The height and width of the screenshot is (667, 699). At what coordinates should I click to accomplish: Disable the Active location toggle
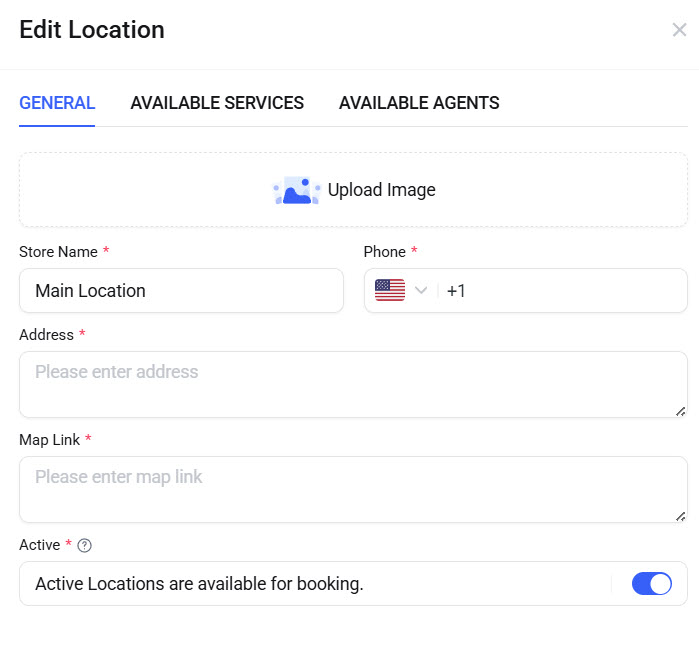coord(651,584)
